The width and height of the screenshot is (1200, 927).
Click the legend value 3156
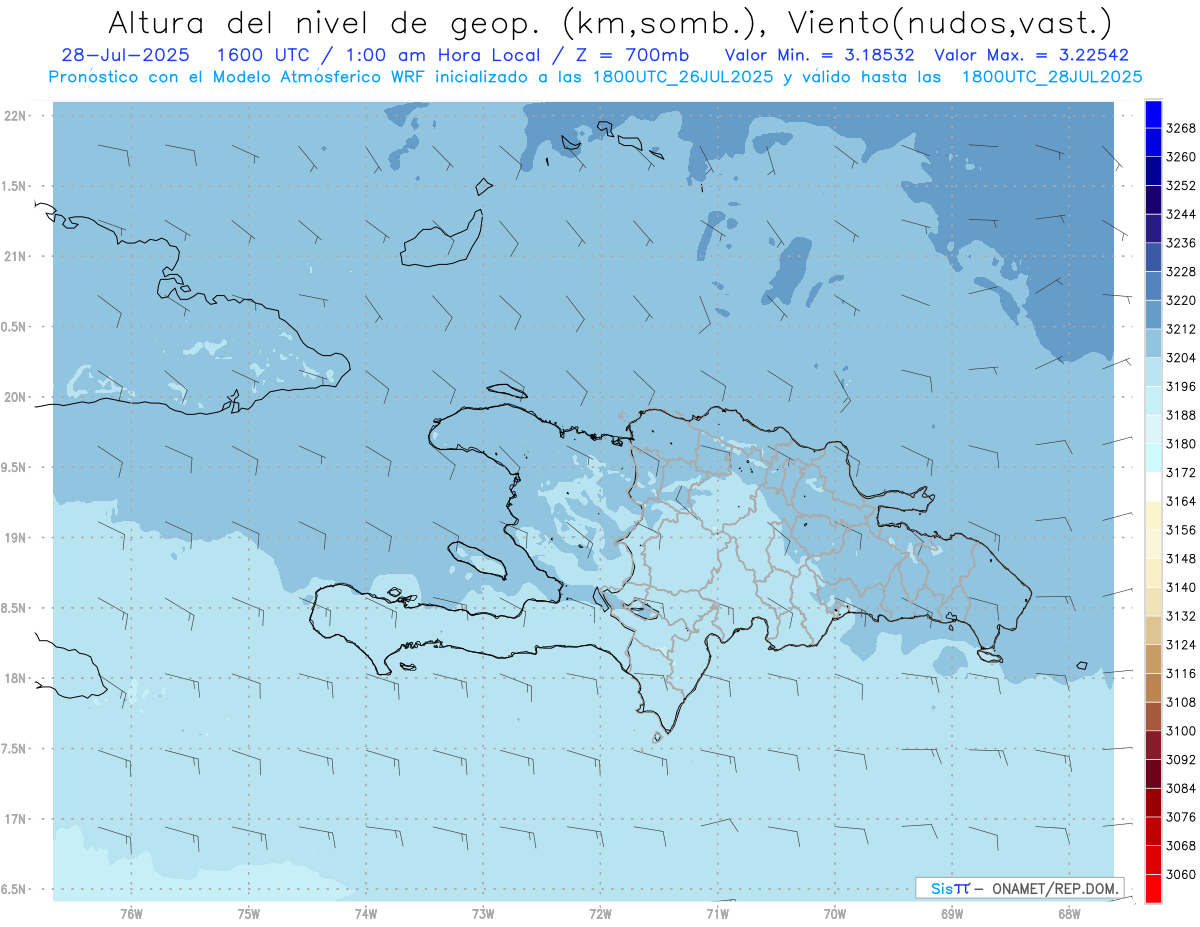(1180, 530)
